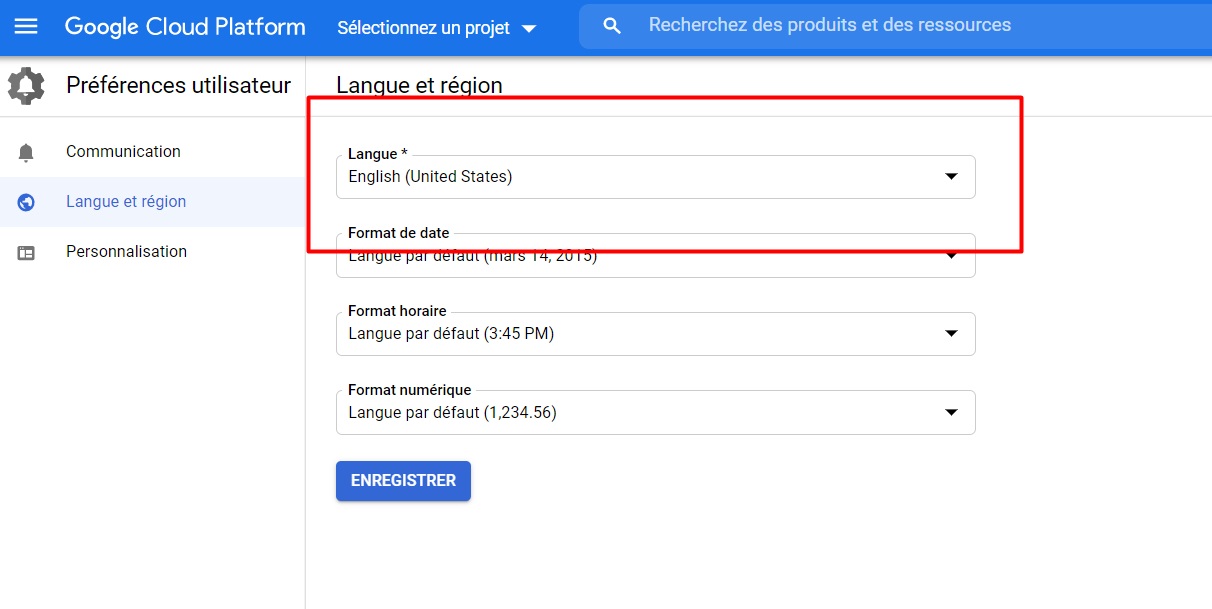Open the Personnalisation sidebar item
The height and width of the screenshot is (609, 1212).
[x=126, y=252]
